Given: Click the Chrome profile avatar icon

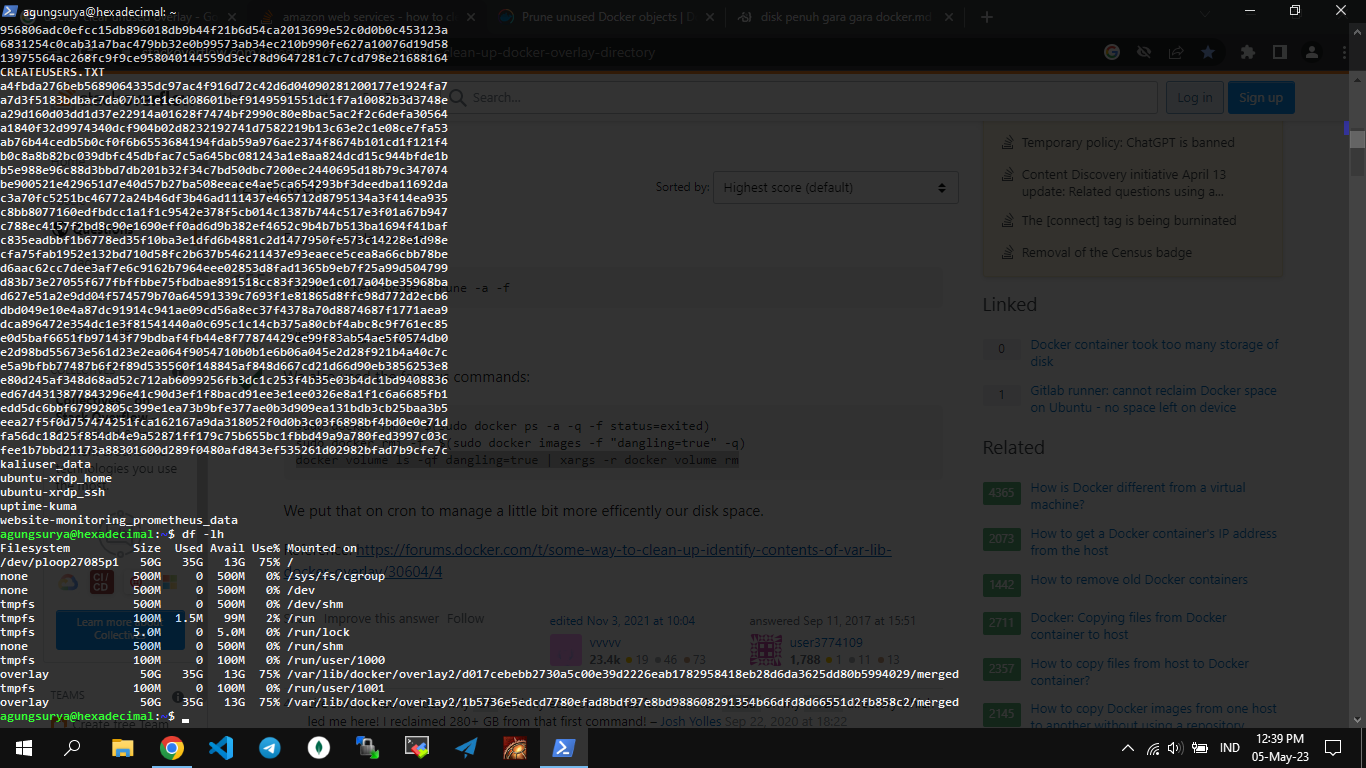Looking at the screenshot, I should [1312, 52].
